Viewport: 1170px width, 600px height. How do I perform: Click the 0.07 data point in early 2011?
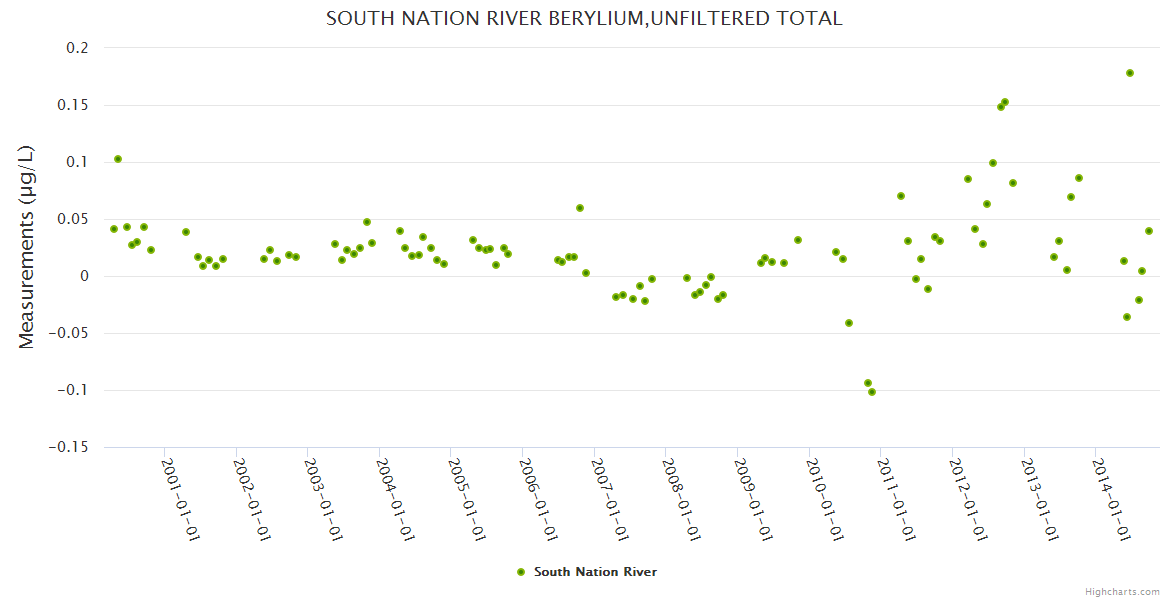click(x=901, y=196)
